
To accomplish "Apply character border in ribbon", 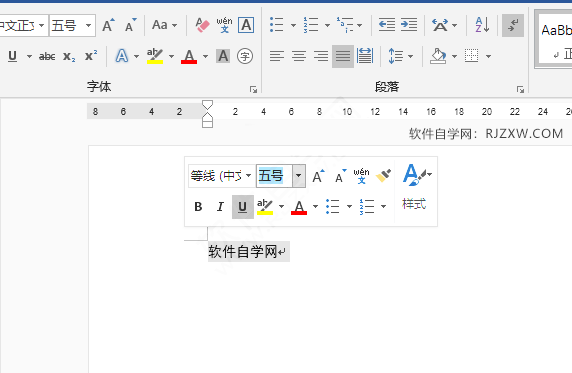I will pos(246,25).
